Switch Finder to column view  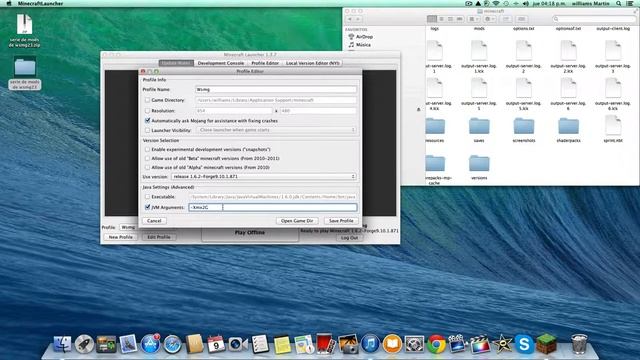[x=450, y=19]
